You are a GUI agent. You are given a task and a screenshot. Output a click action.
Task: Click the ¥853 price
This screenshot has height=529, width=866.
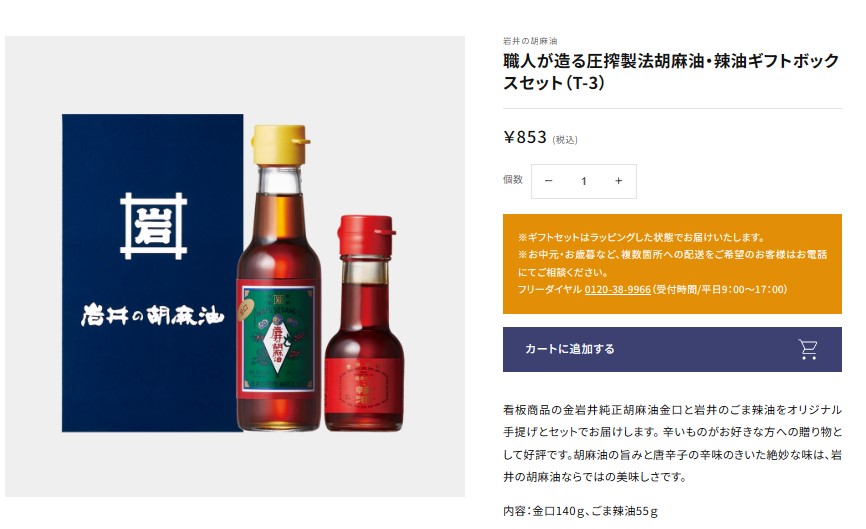[525, 137]
